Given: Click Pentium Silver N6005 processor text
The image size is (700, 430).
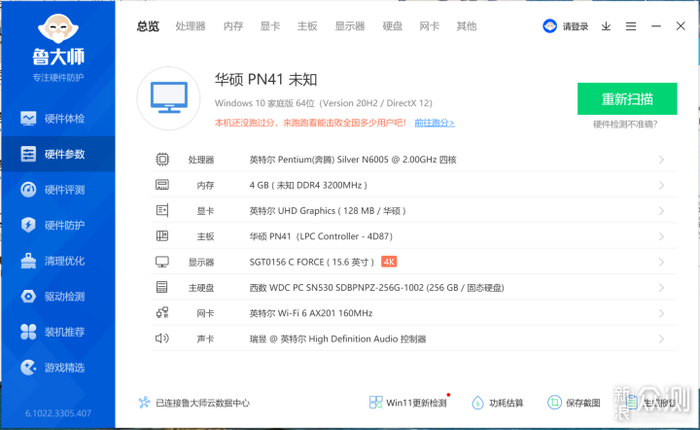Looking at the screenshot, I should (x=353, y=159).
